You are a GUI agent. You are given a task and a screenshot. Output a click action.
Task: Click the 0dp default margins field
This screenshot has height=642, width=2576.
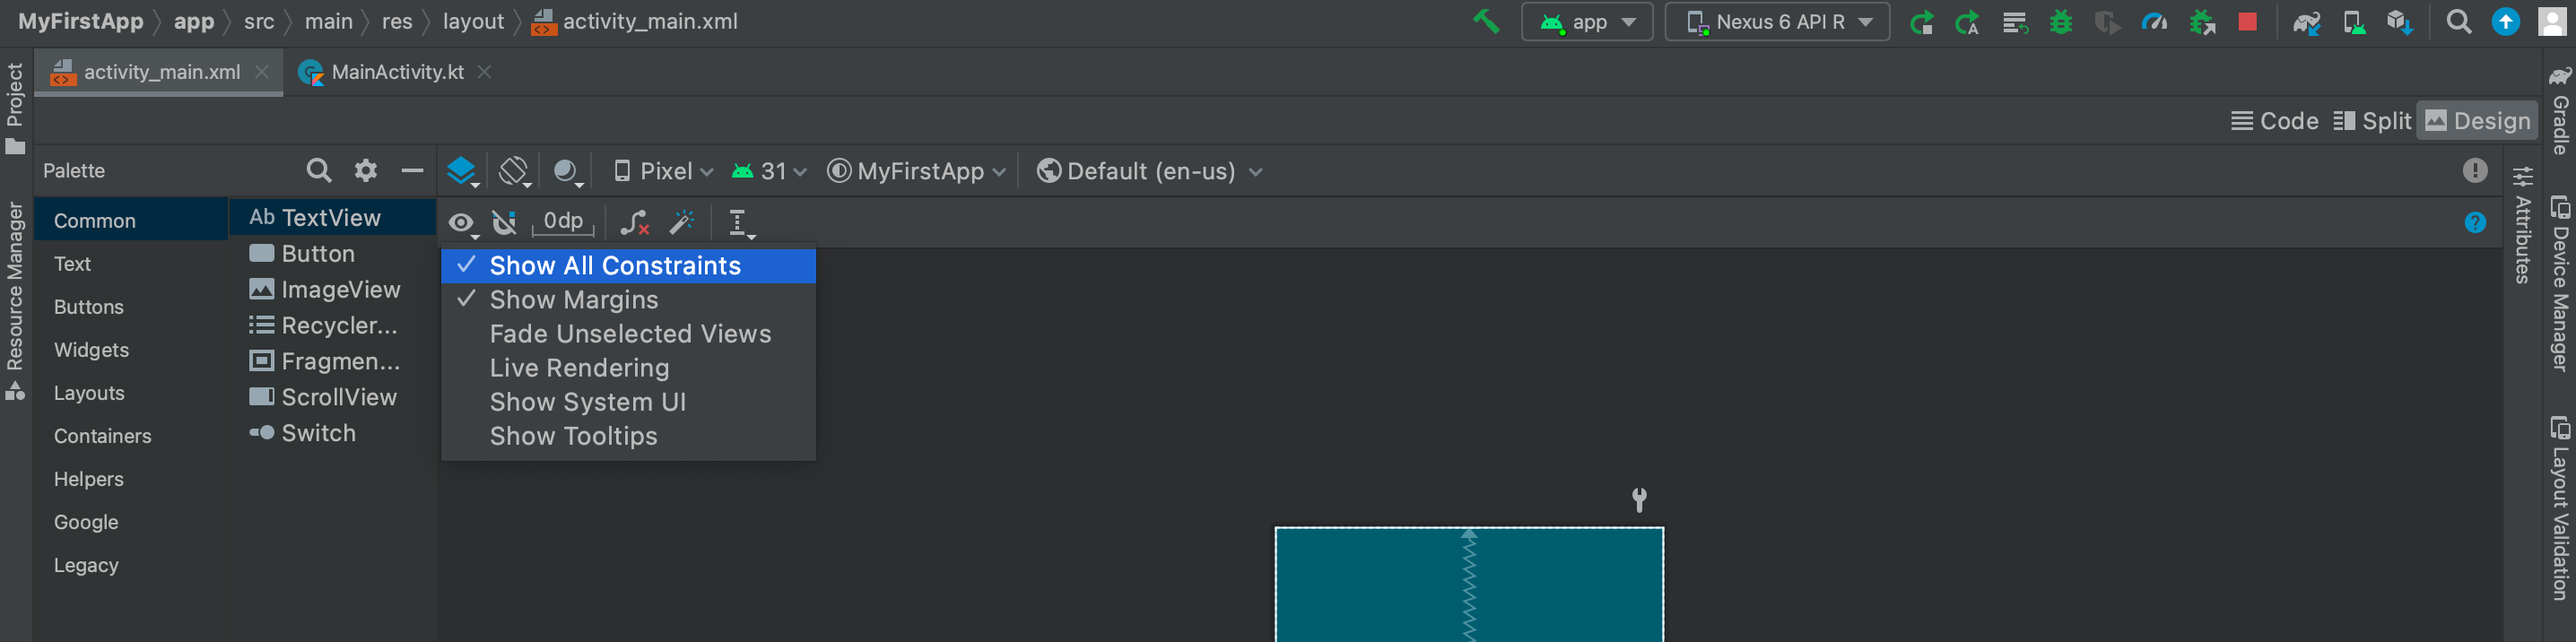pyautogui.click(x=563, y=222)
